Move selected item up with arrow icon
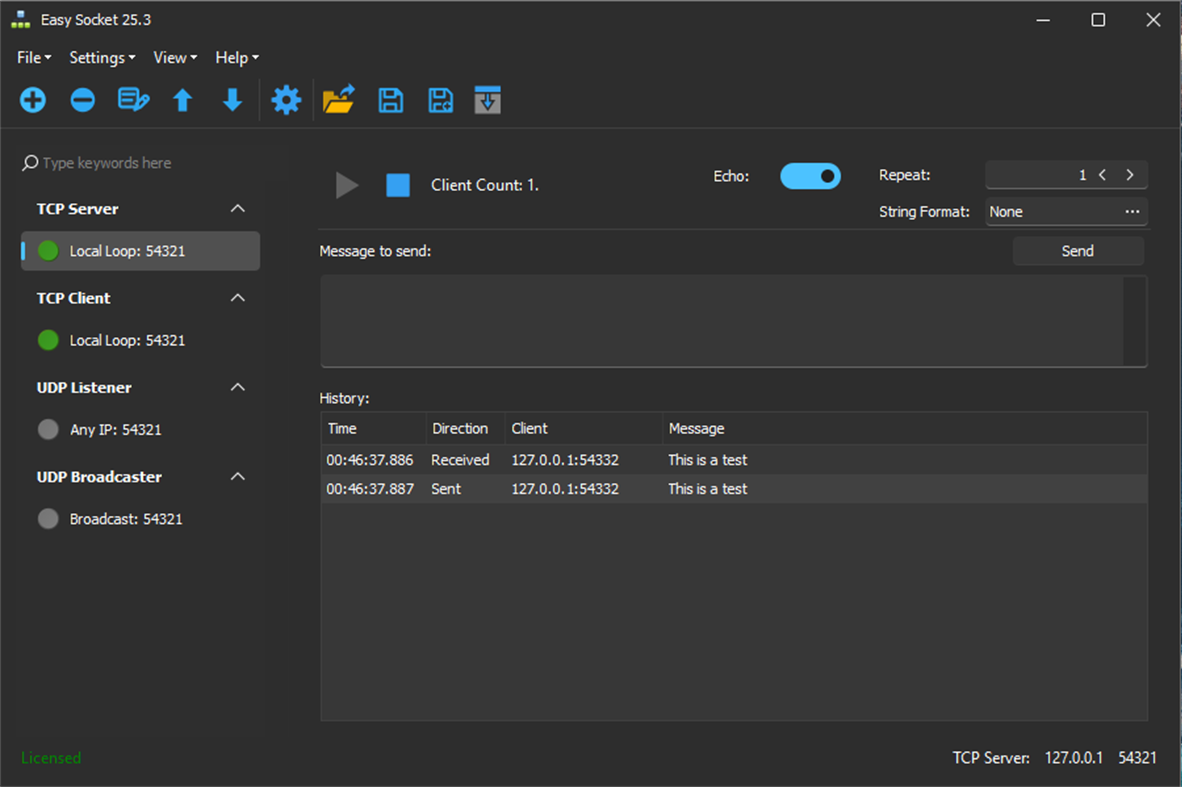The height and width of the screenshot is (787, 1182). coord(182,100)
